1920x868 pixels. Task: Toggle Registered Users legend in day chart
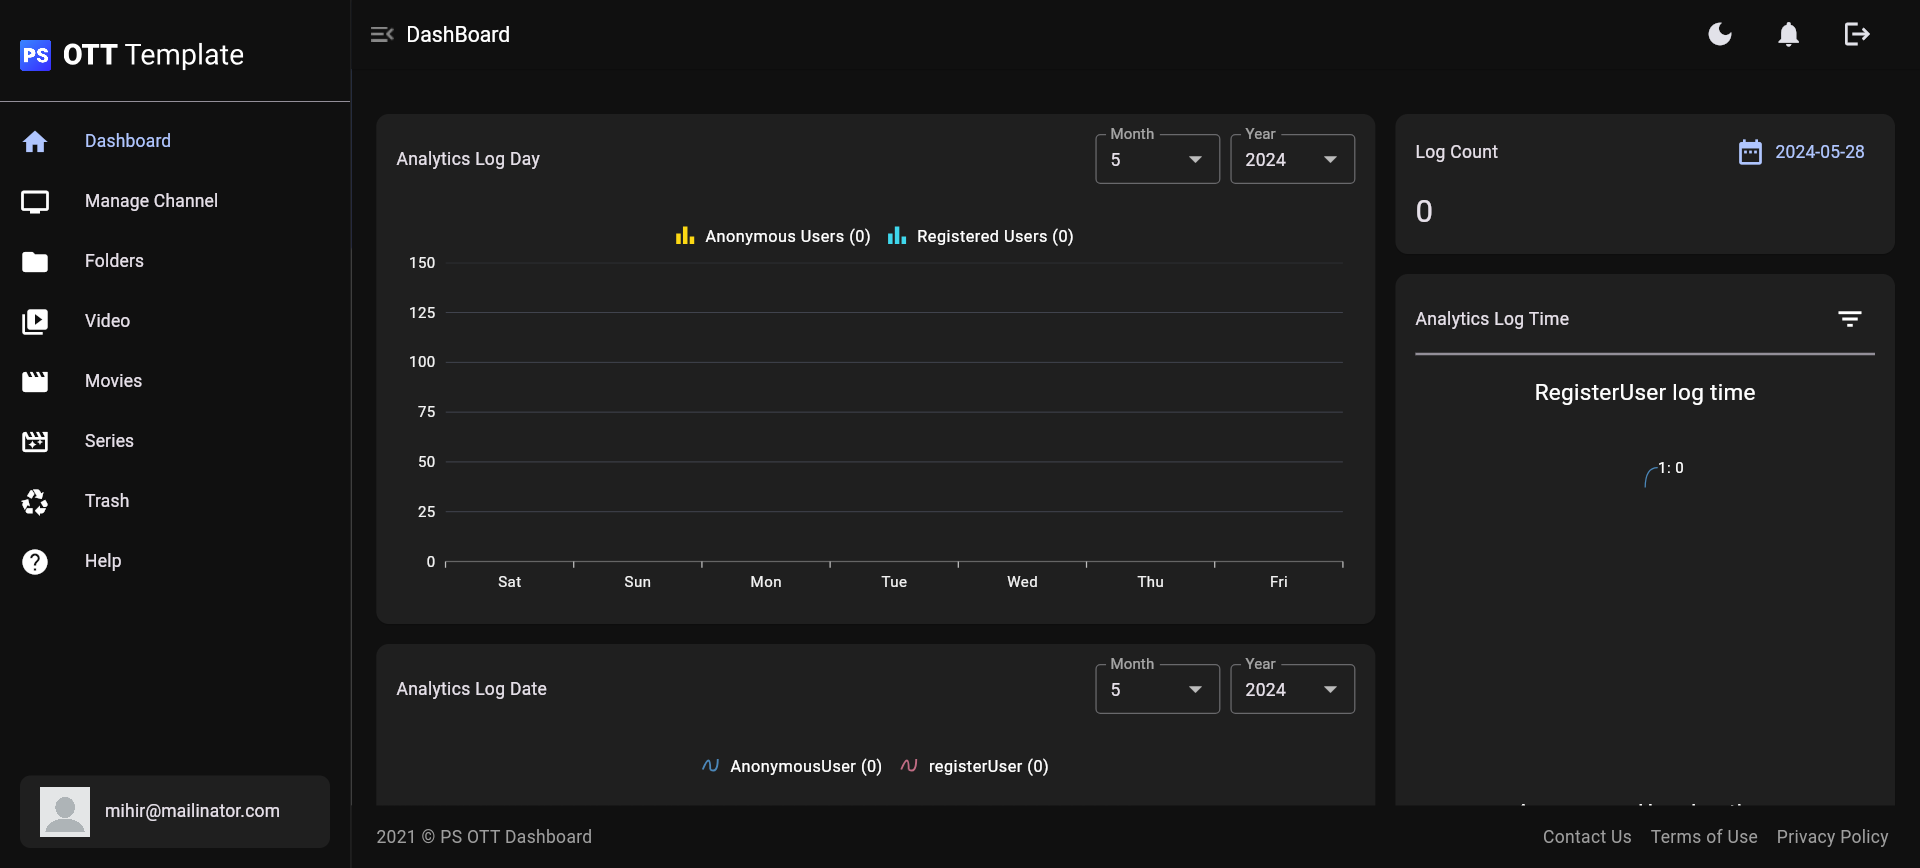tap(981, 236)
